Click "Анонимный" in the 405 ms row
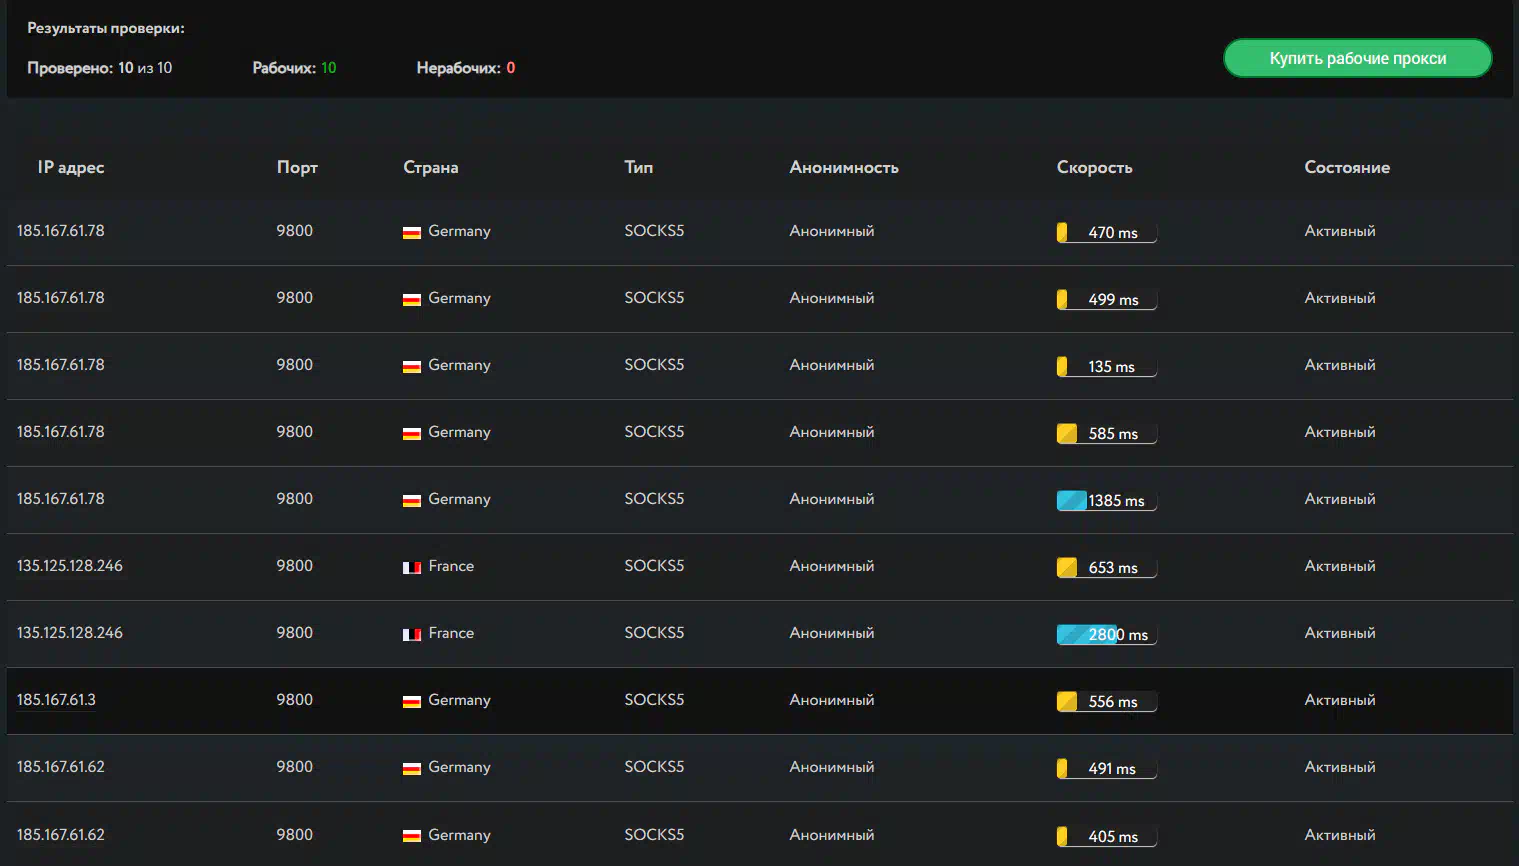Screen dimensions: 1519x866 coord(832,835)
